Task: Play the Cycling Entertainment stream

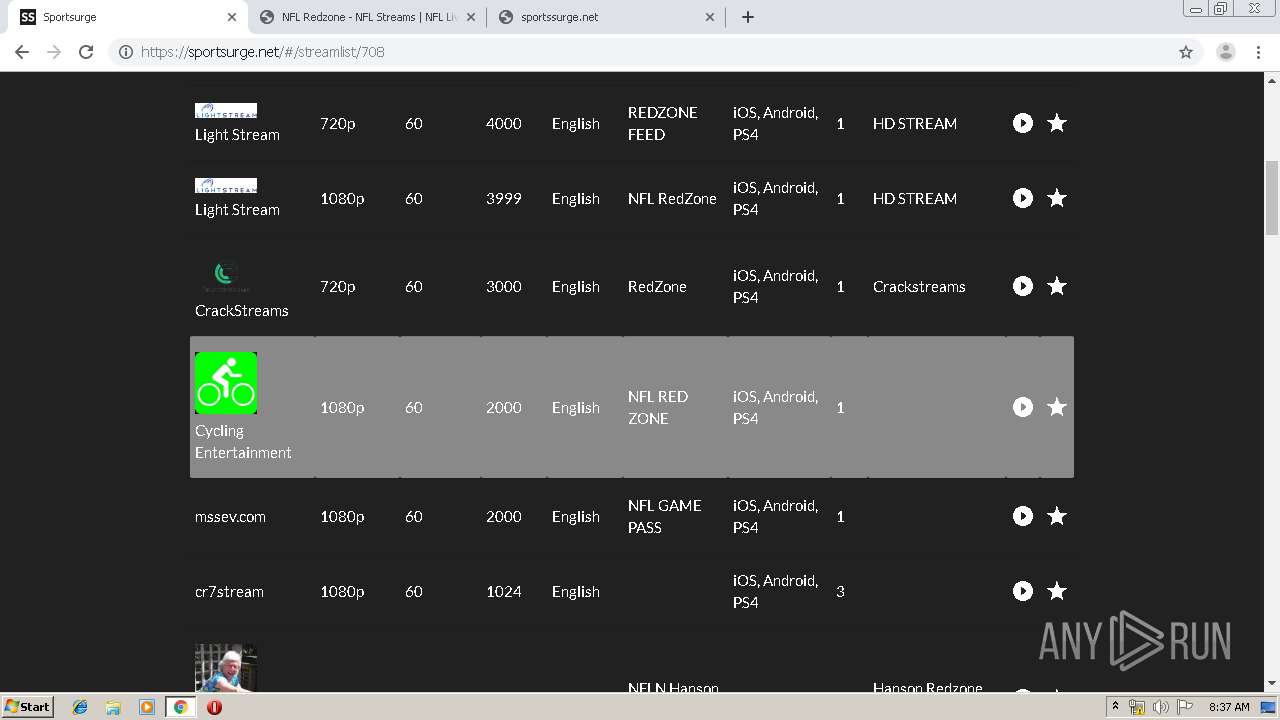Action: 1022,407
